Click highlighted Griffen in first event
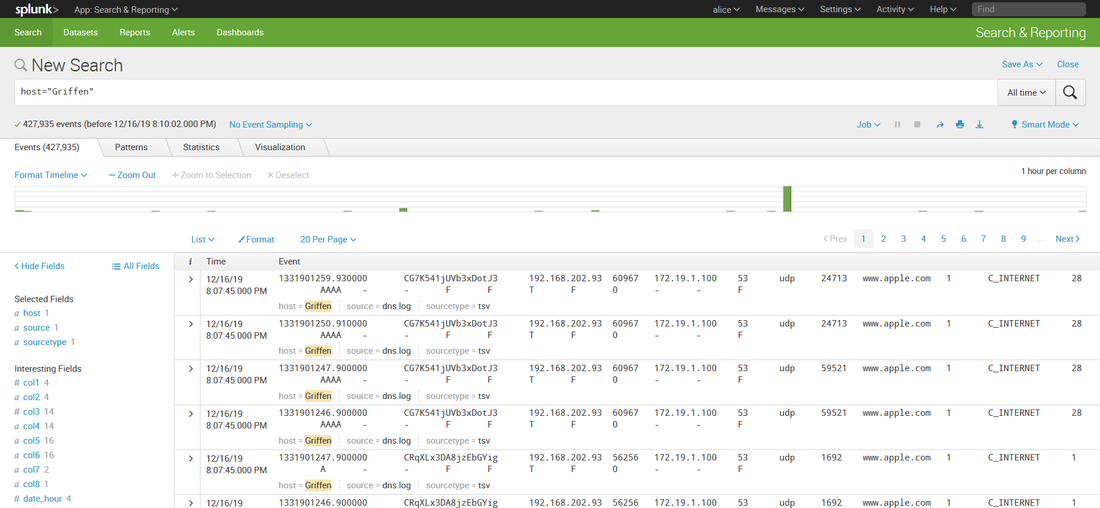 318,306
